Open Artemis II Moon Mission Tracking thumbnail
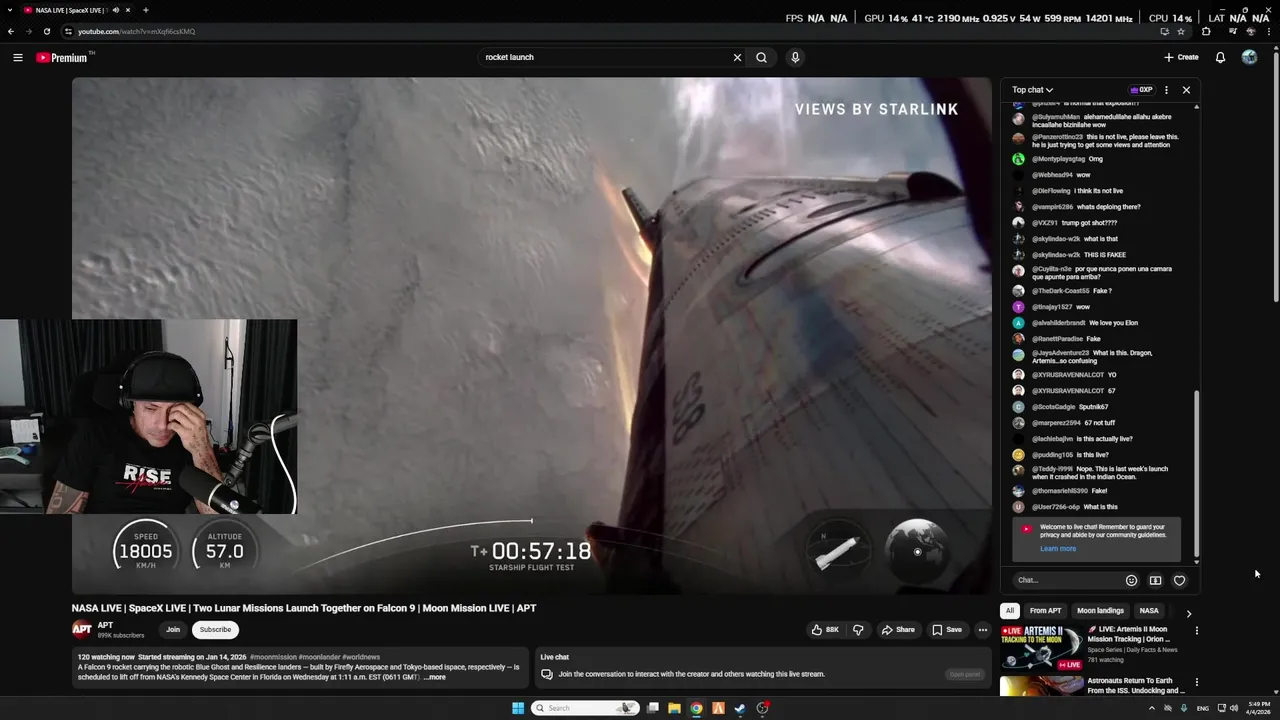Image resolution: width=1280 pixels, height=720 pixels. point(1041,647)
